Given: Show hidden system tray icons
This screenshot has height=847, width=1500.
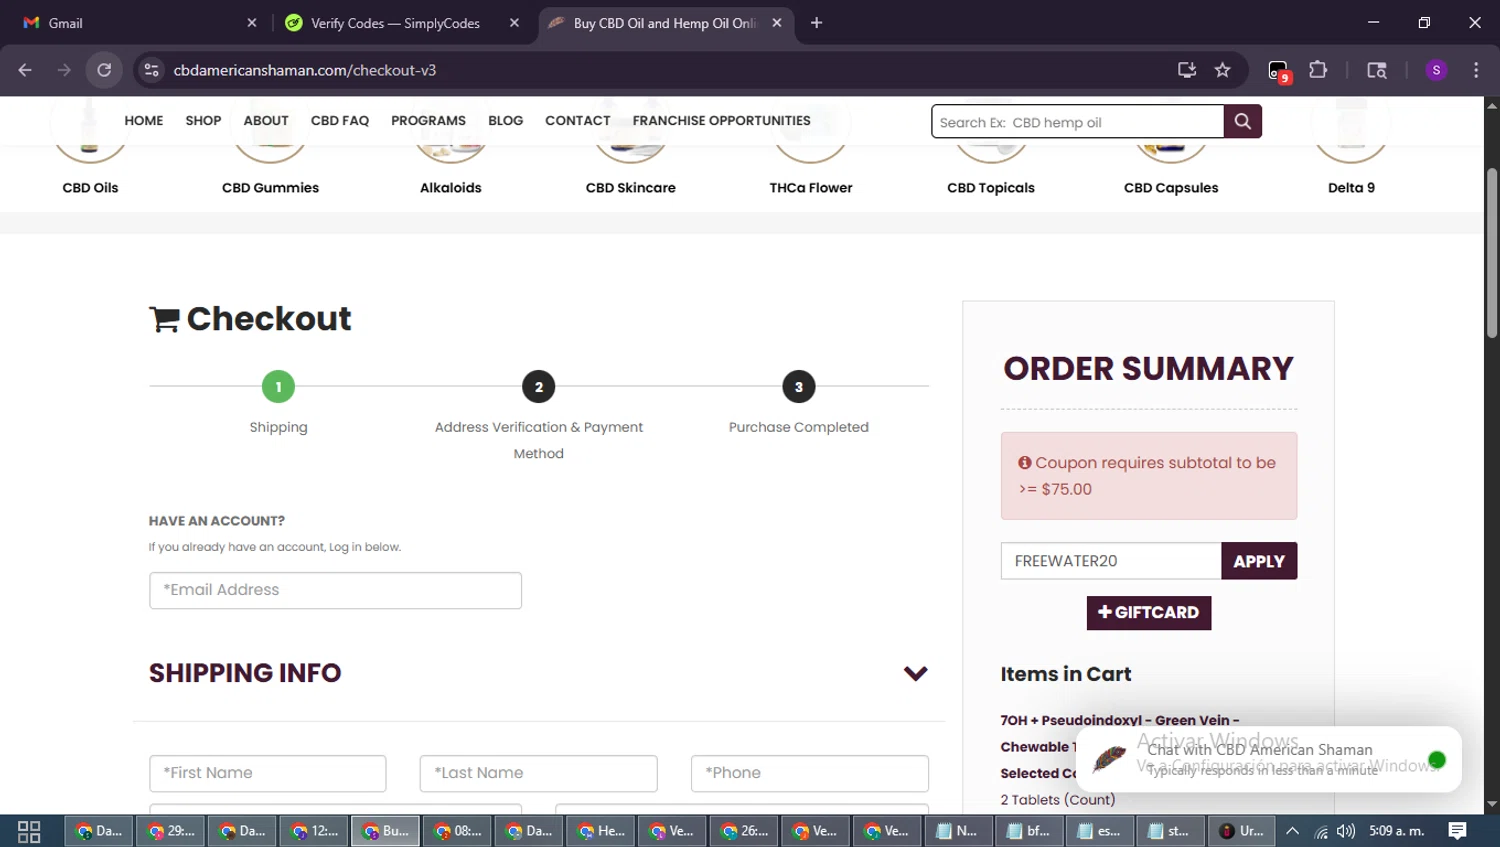Looking at the screenshot, I should (1292, 831).
